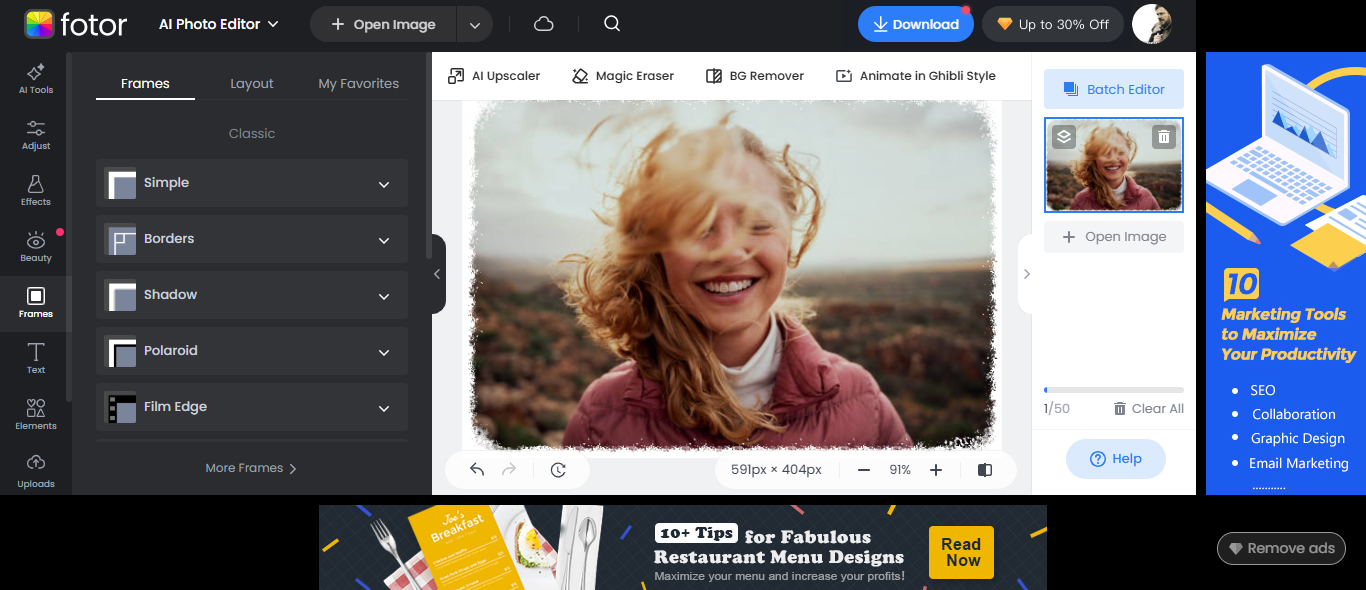The height and width of the screenshot is (590, 1366).
Task: Expand the Borders frames category
Action: click(x=252, y=239)
